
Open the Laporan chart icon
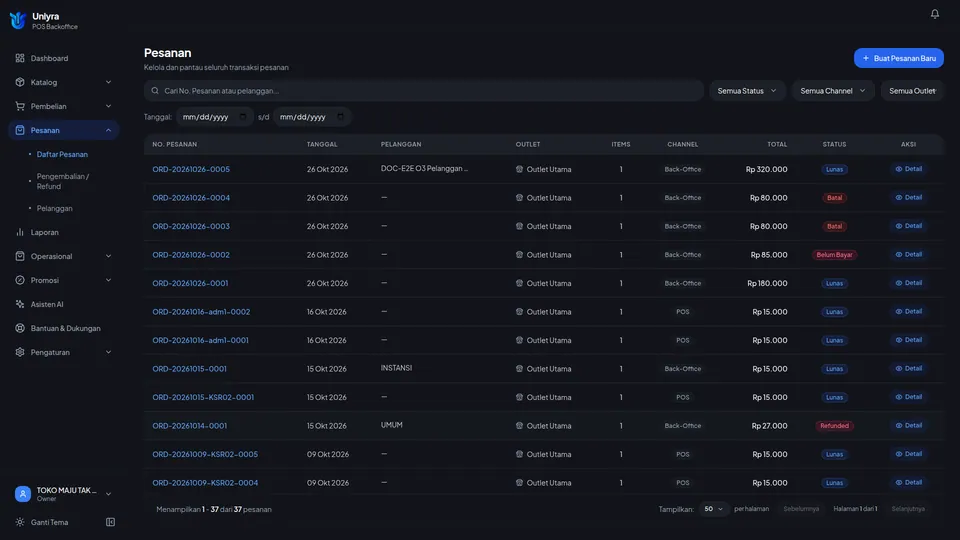click(20, 232)
